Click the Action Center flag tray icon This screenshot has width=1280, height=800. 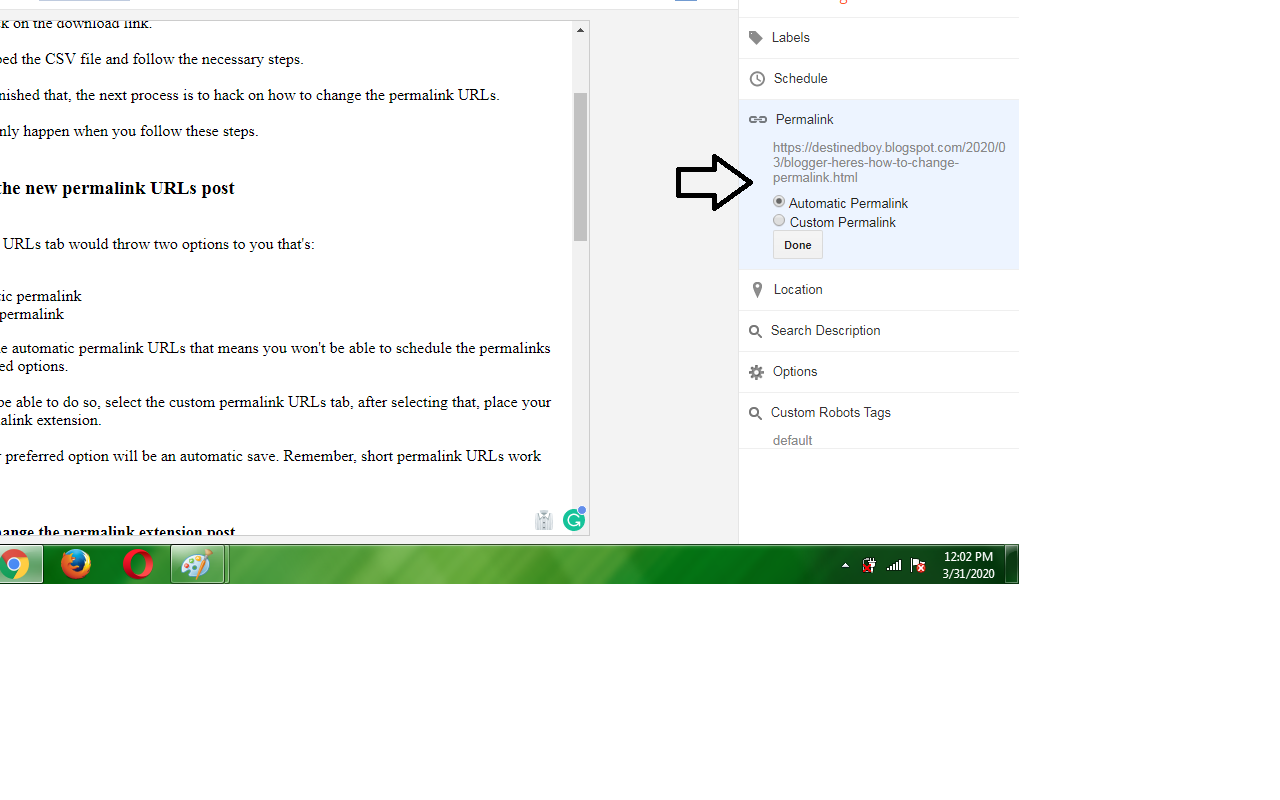point(918,565)
